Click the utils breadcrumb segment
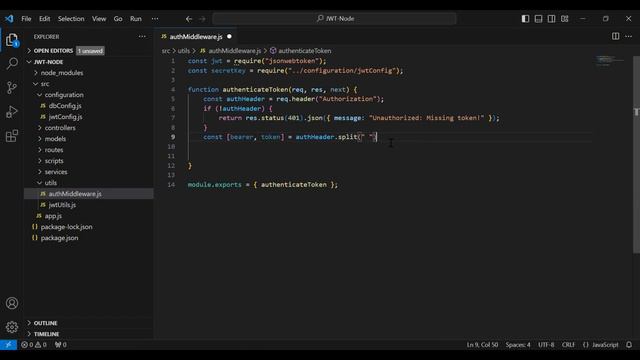The width and height of the screenshot is (640, 360). (184, 51)
